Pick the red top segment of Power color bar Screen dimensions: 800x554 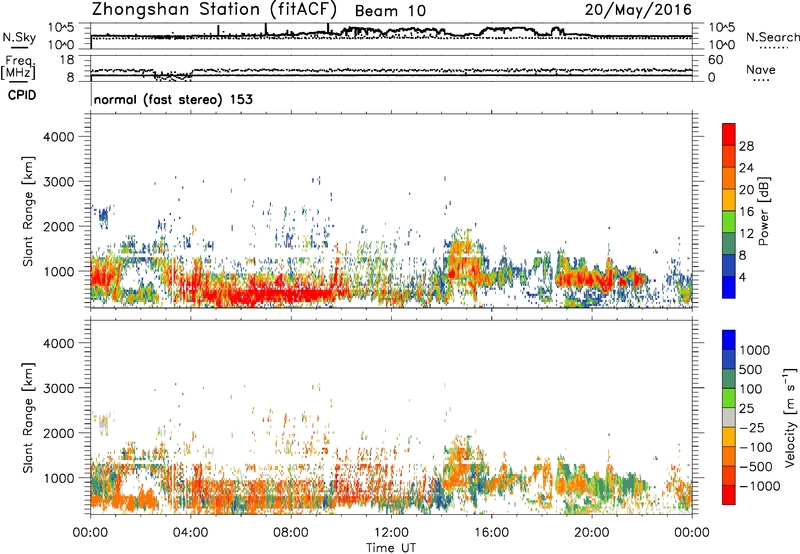pyautogui.click(x=729, y=134)
